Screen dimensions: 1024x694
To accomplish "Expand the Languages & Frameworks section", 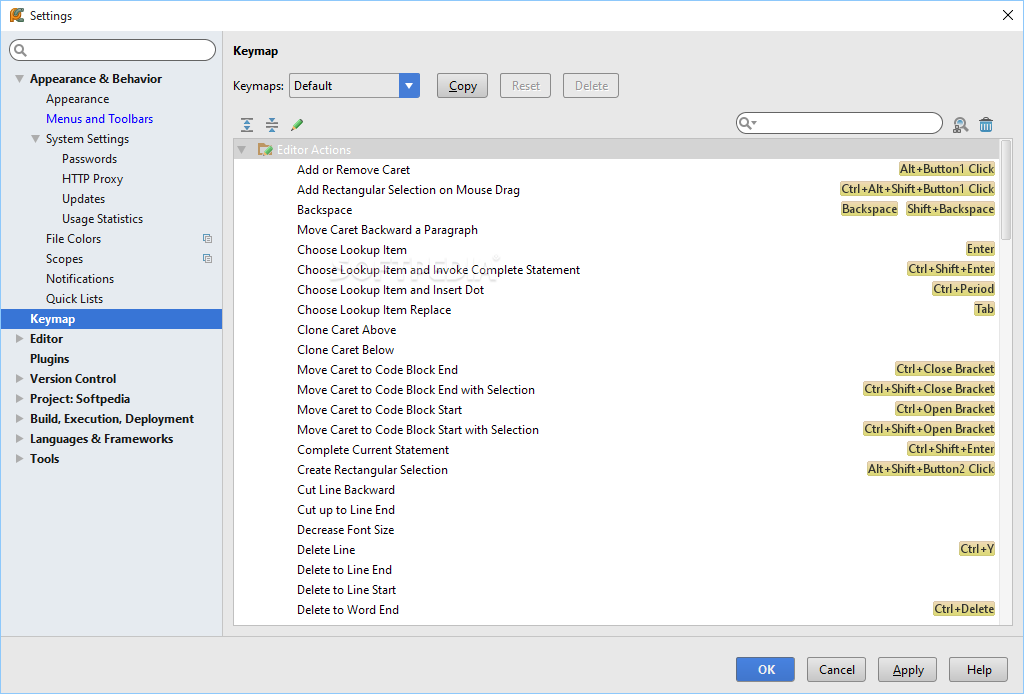I will pyautogui.click(x=20, y=439).
